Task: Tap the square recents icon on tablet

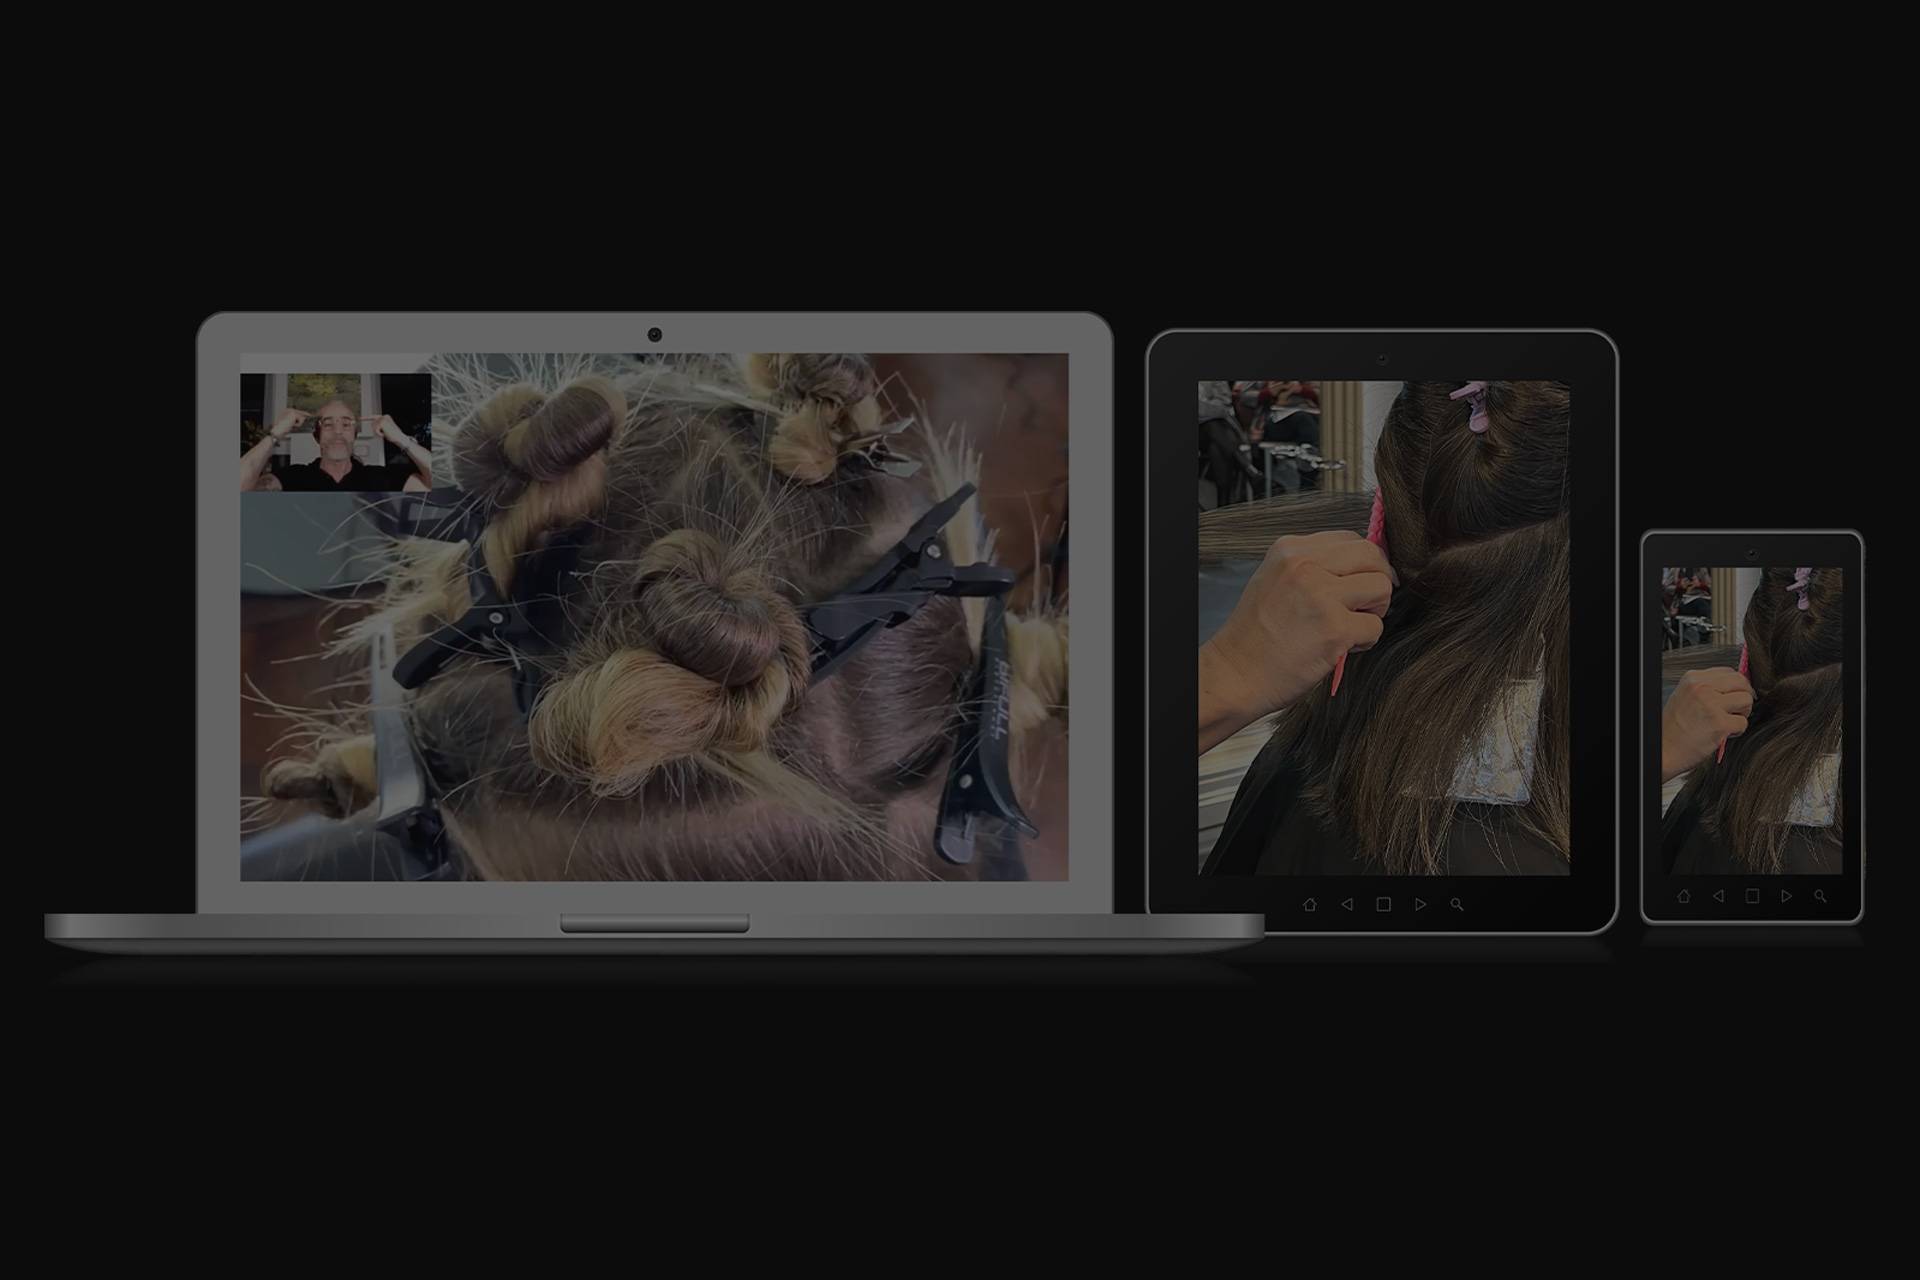Action: point(1383,905)
